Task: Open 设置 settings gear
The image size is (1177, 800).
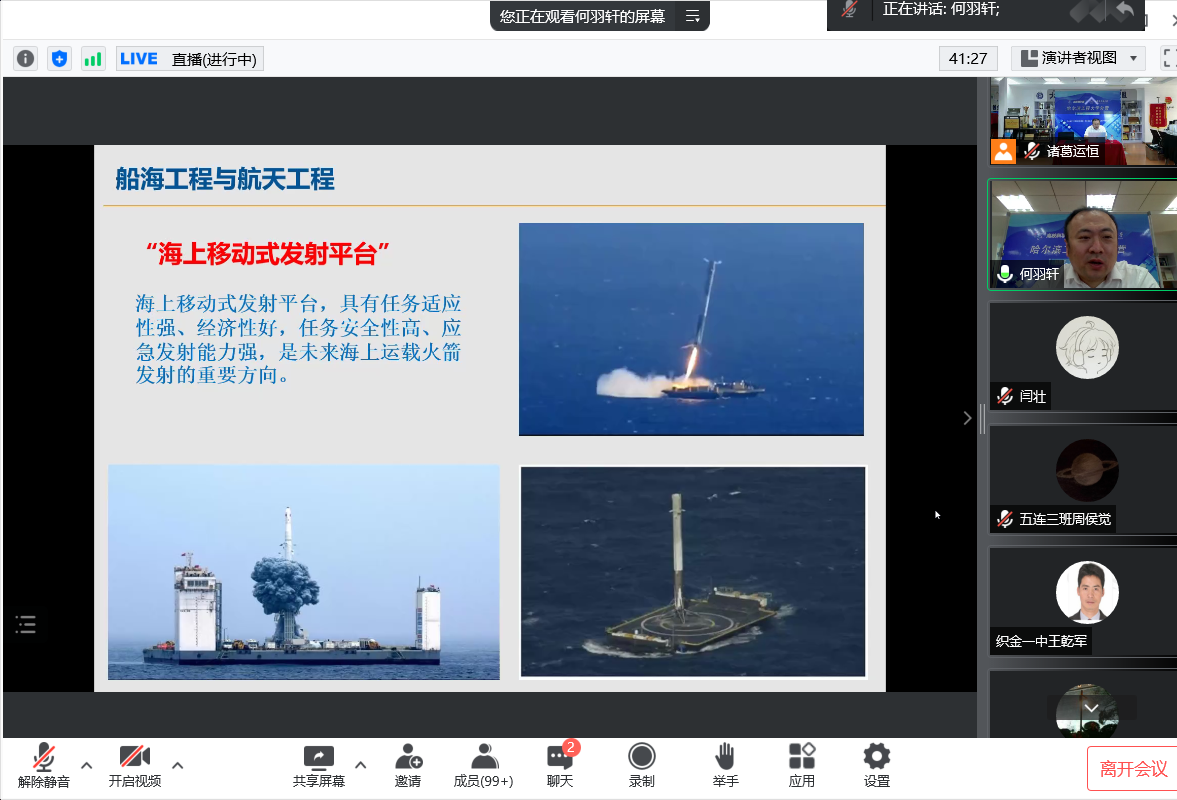Action: [876, 765]
